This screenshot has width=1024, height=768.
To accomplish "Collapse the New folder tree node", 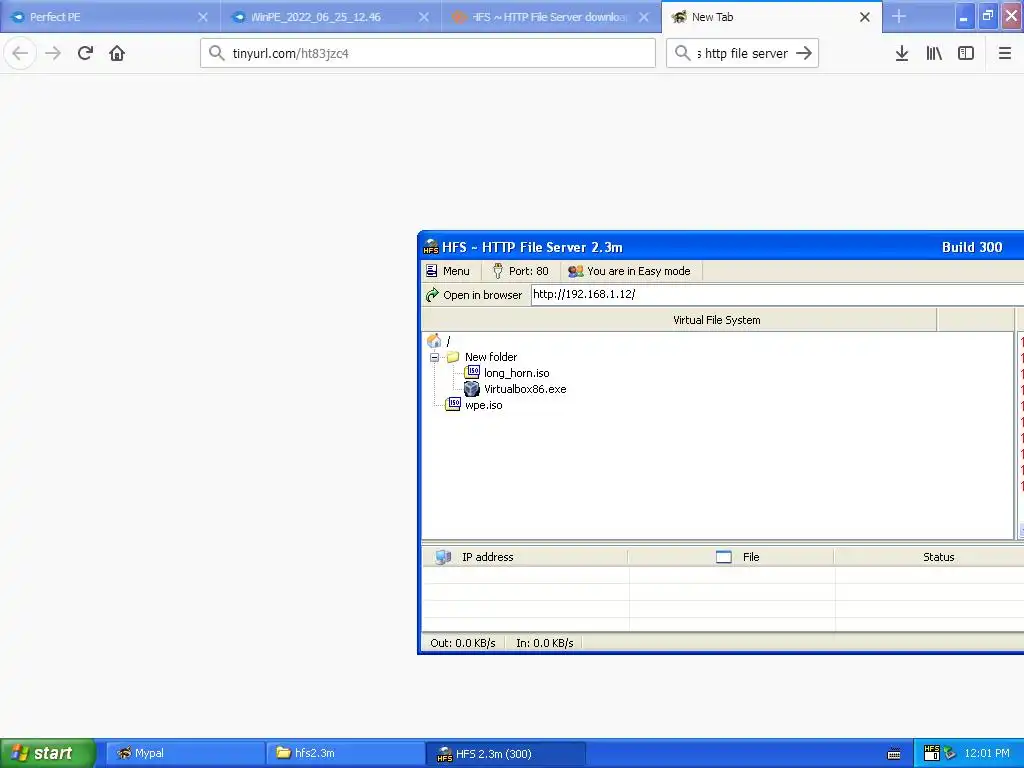I will 434,357.
